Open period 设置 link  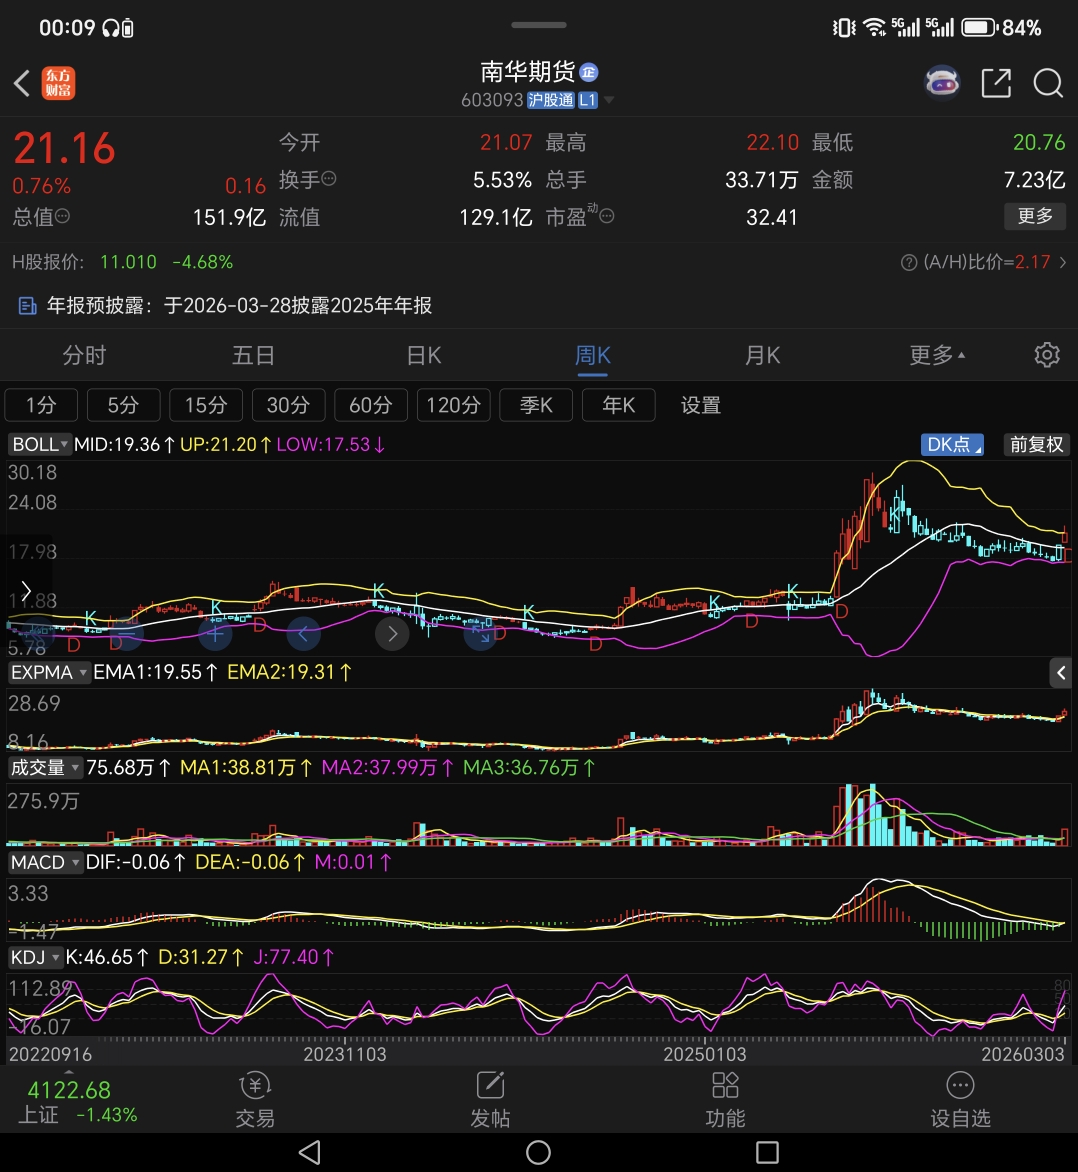700,405
